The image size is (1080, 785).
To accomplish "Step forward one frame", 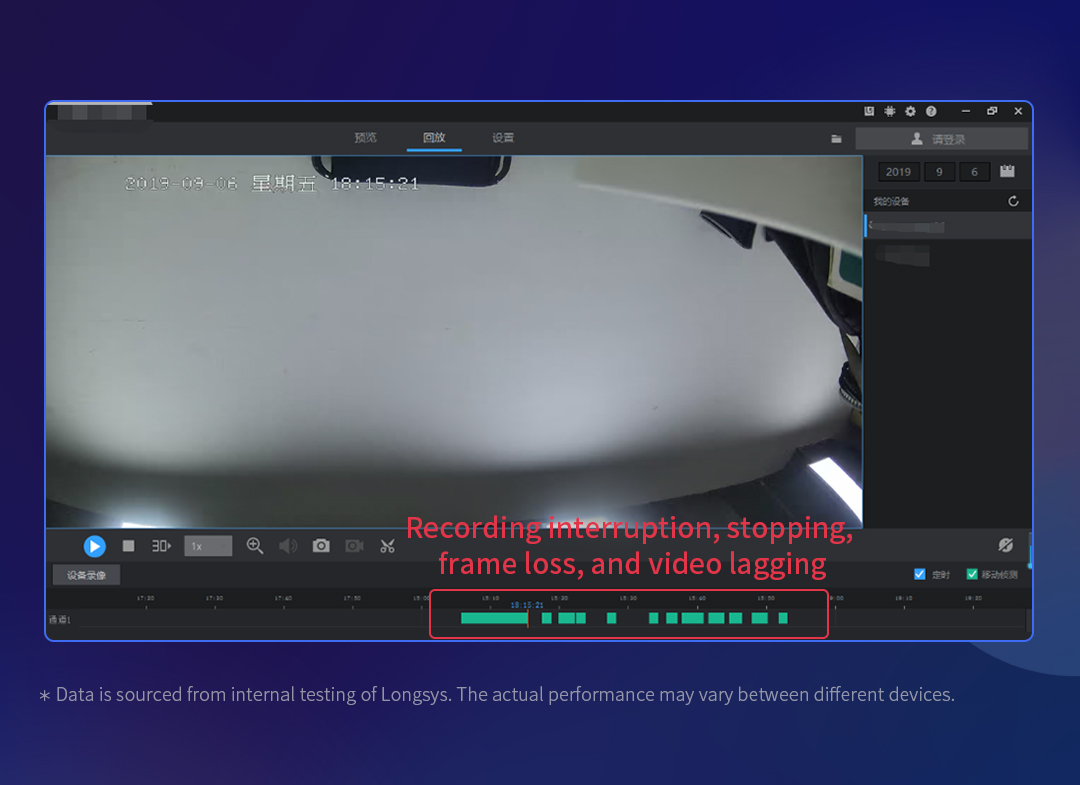I will [x=161, y=546].
